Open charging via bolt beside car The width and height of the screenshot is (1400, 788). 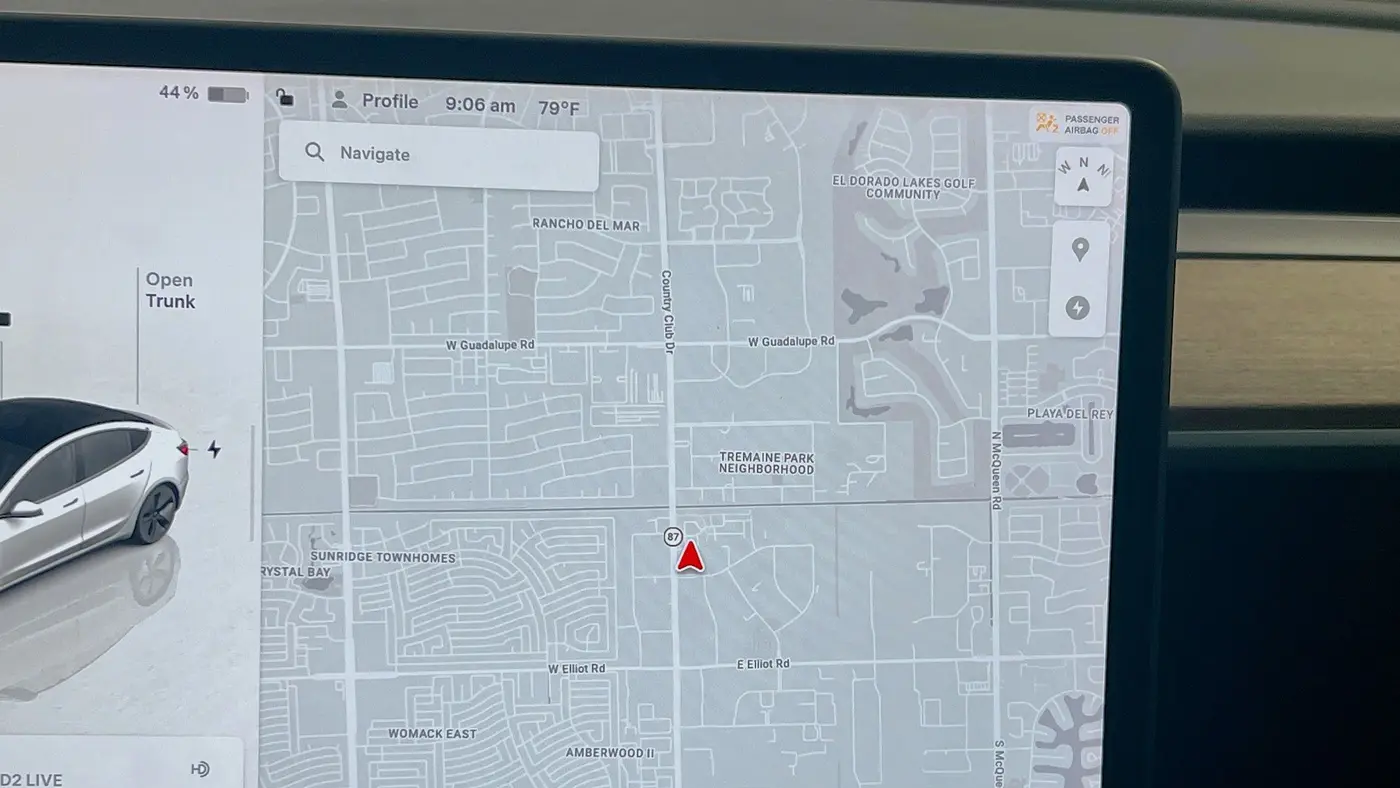coord(214,449)
